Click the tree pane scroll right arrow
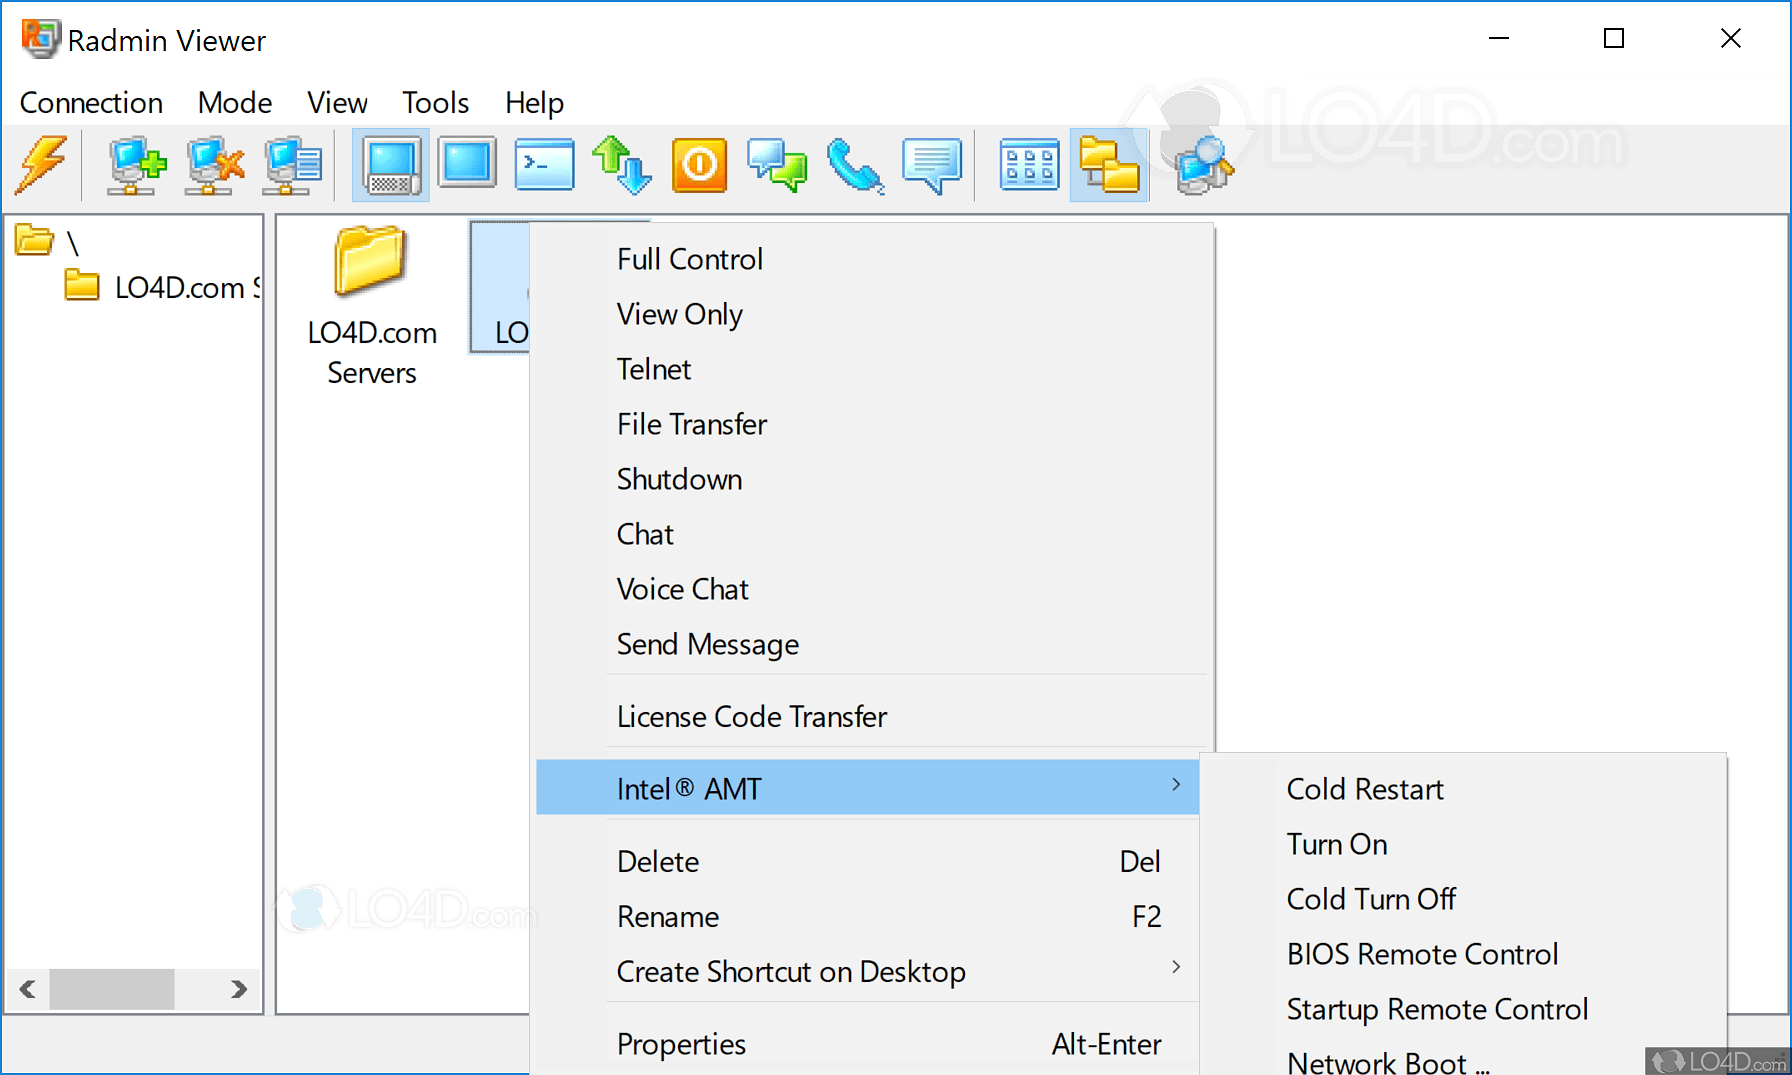 point(238,989)
